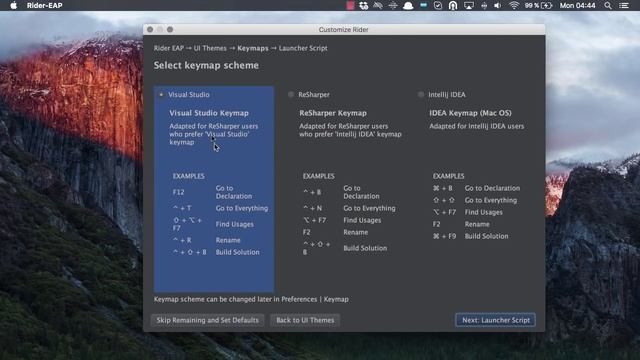Click the IDEA Keymap (Mac OS) heading

tap(470, 113)
